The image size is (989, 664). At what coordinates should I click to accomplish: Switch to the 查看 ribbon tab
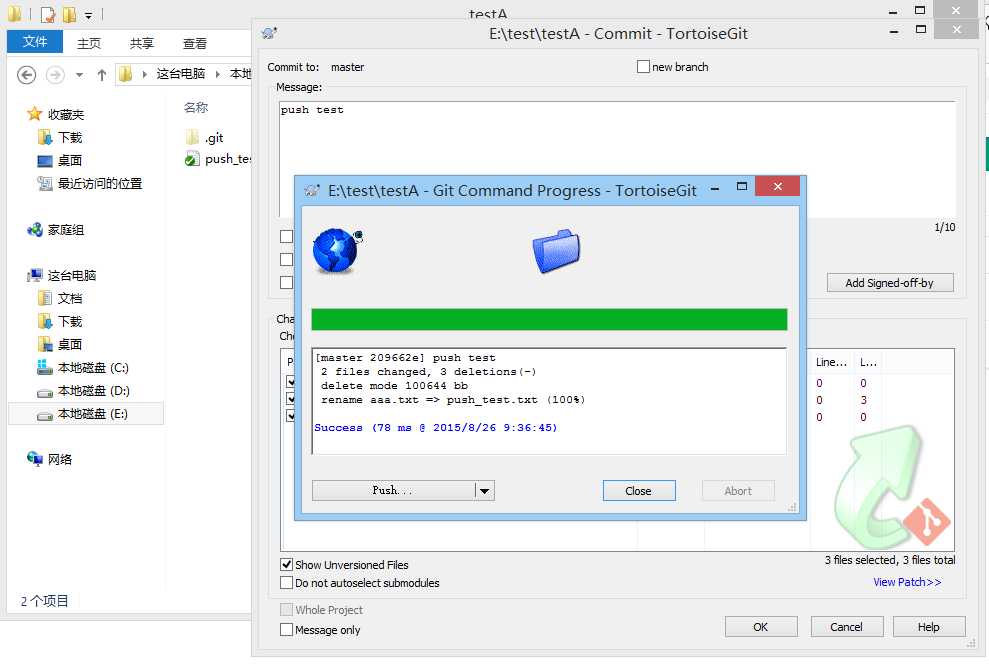pos(194,43)
